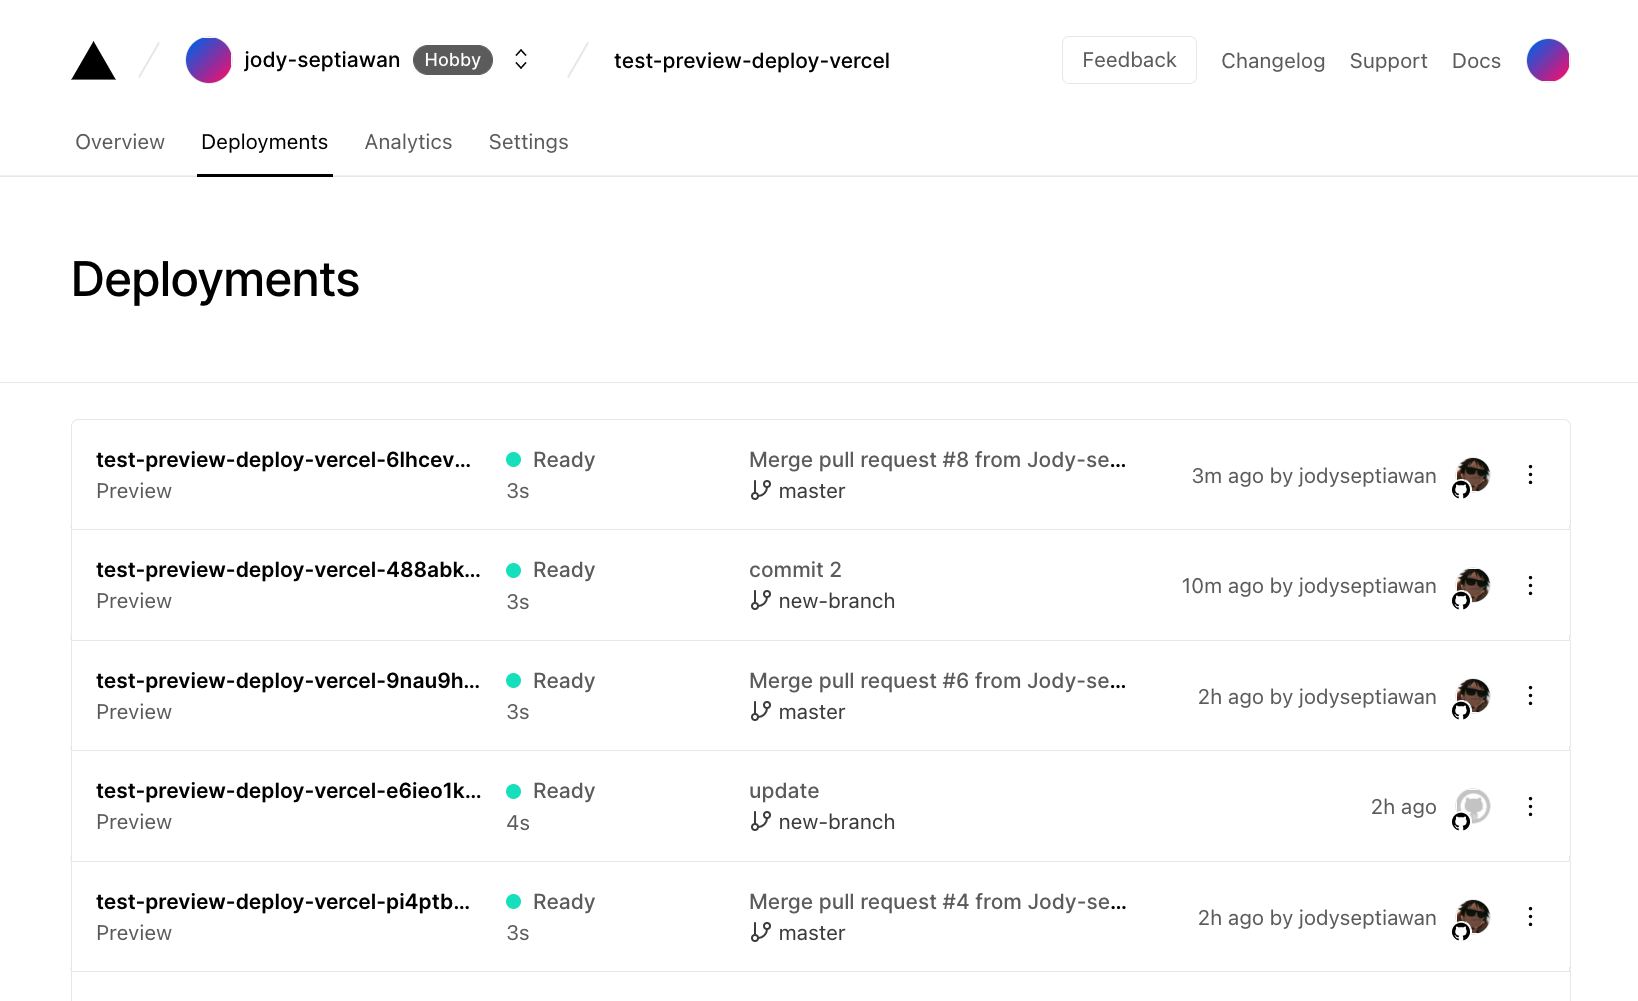Click GitHub avatar on the update deployment
This screenshot has height=1001, width=1638.
(1472, 806)
